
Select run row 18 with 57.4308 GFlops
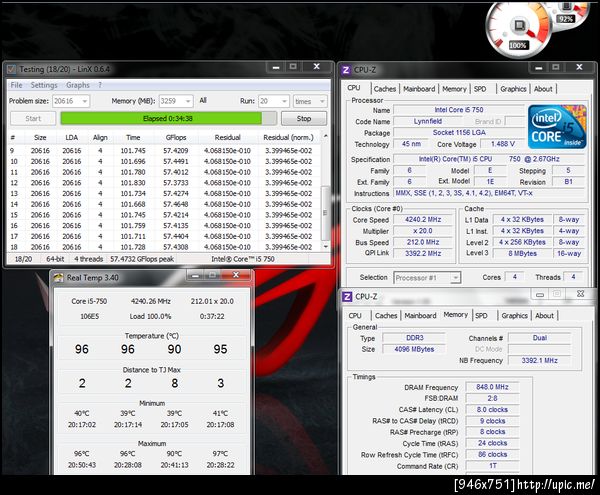click(x=164, y=247)
